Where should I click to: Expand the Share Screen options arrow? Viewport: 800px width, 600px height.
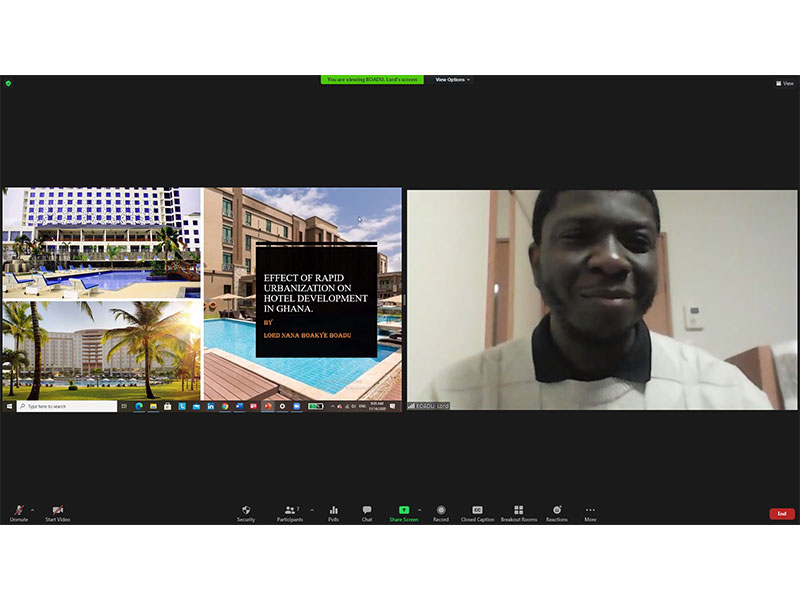419,509
